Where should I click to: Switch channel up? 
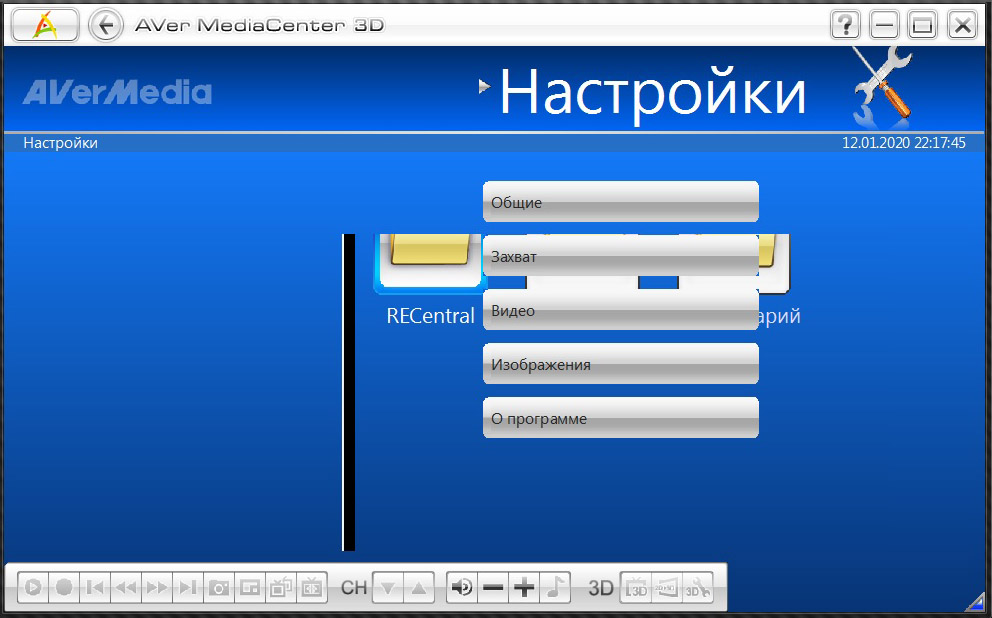[419, 587]
